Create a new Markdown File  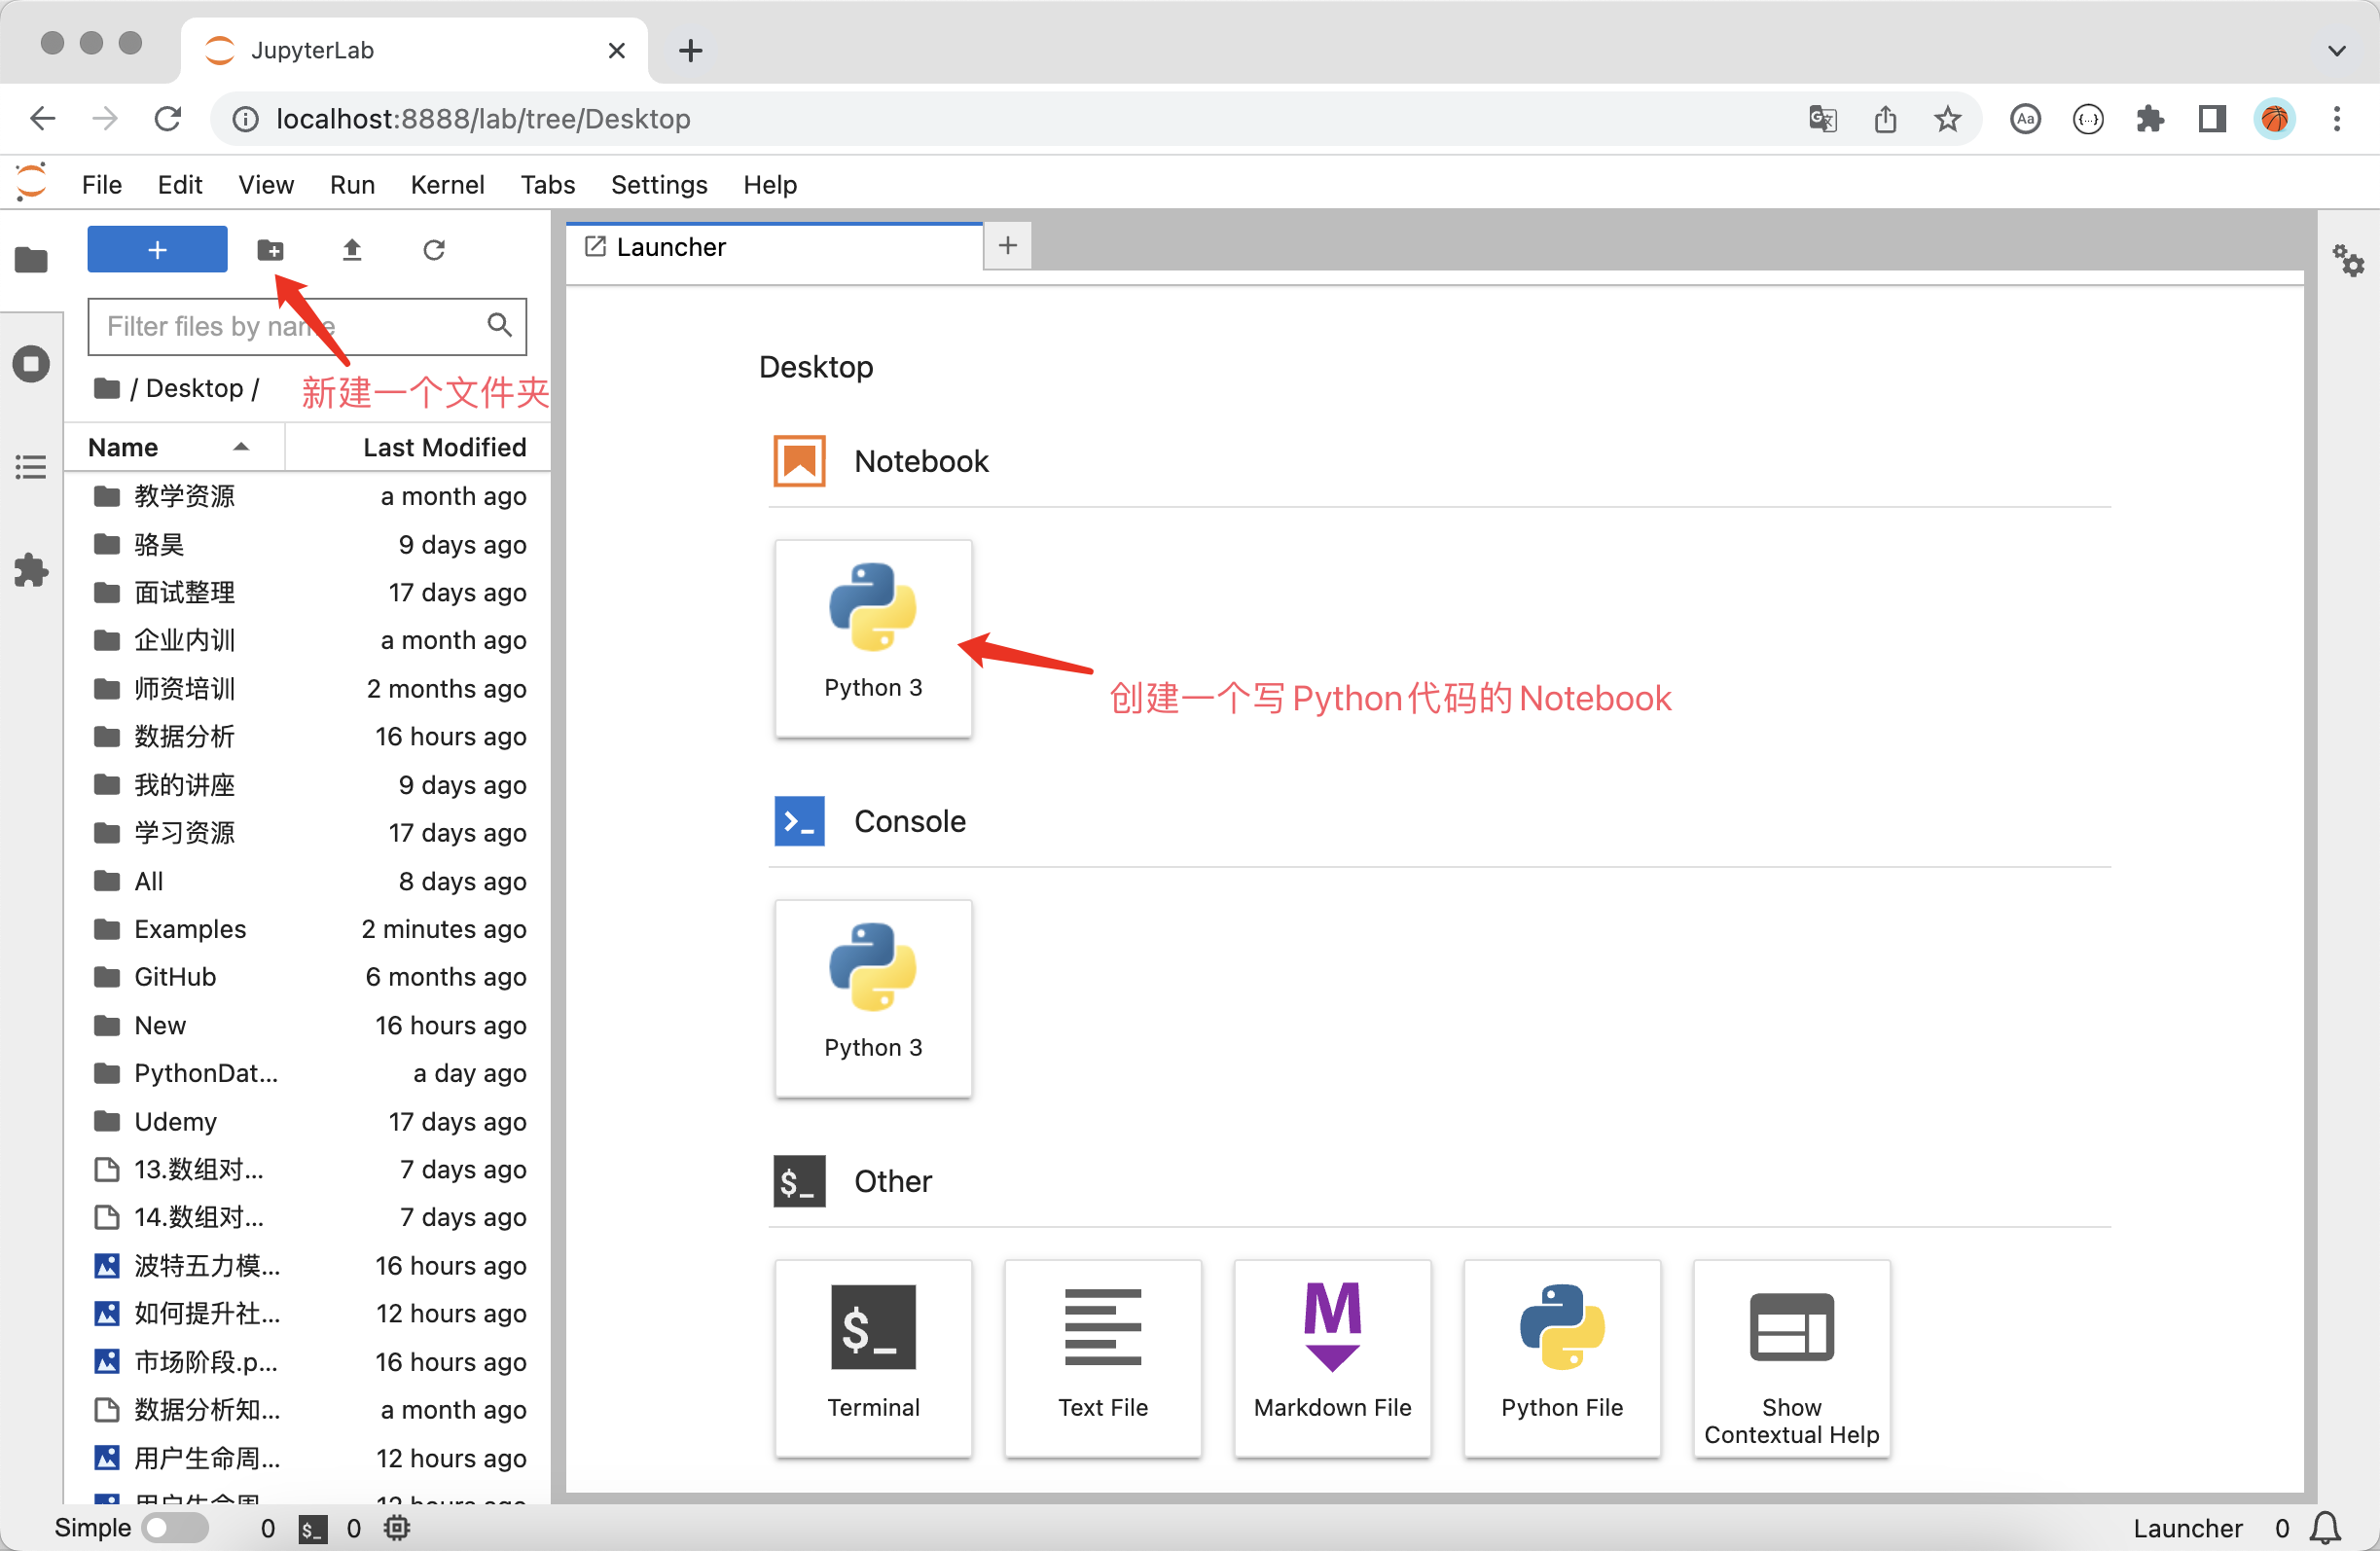click(x=1331, y=1357)
